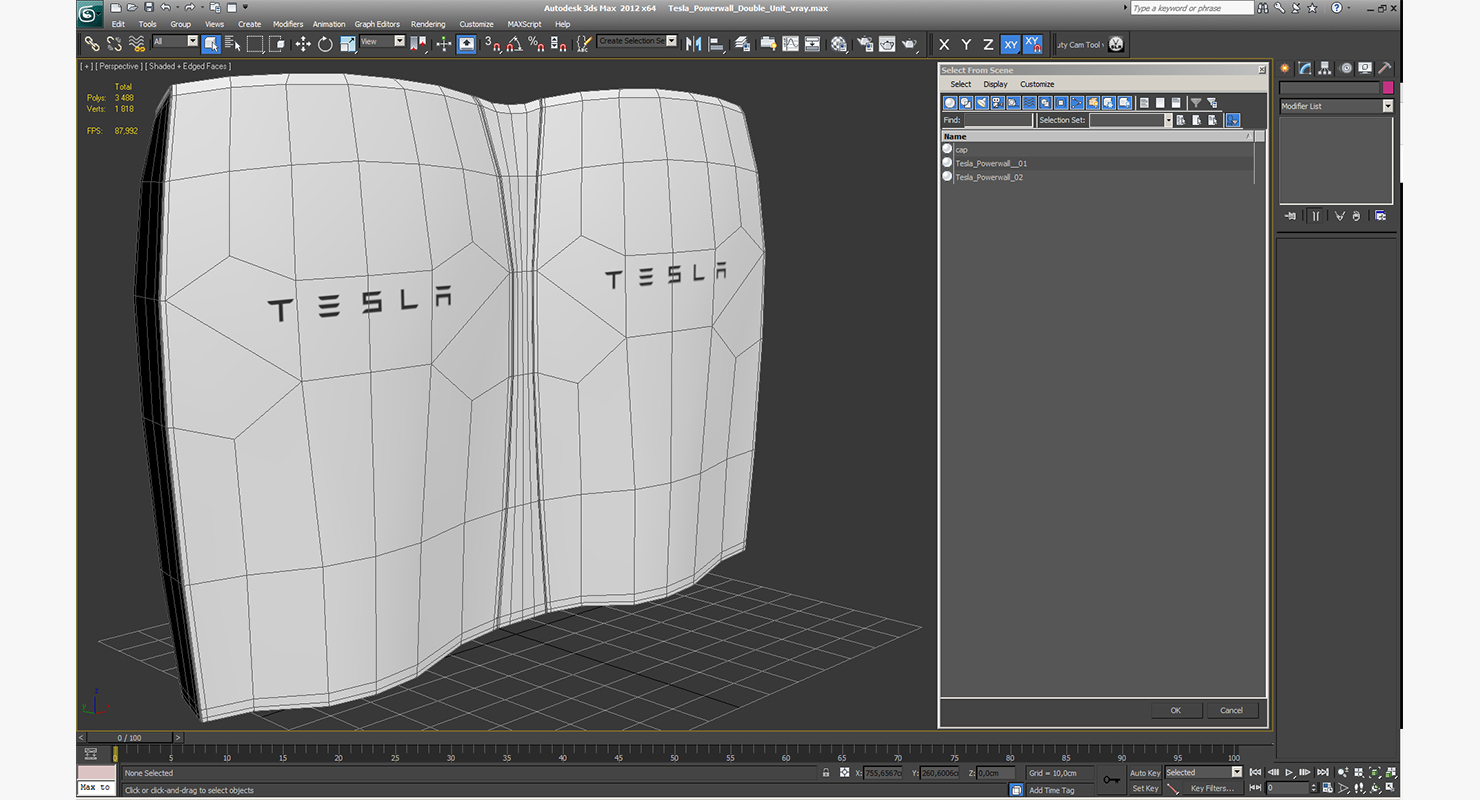Click the Find input field
Image resolution: width=1480 pixels, height=800 pixels.
coord(998,120)
